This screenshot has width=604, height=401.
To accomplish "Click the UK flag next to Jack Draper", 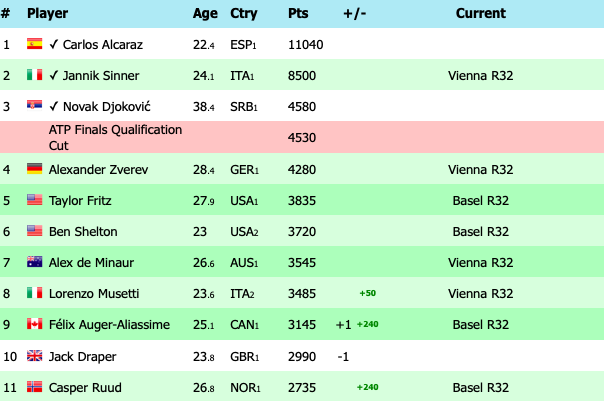I will click(x=35, y=356).
